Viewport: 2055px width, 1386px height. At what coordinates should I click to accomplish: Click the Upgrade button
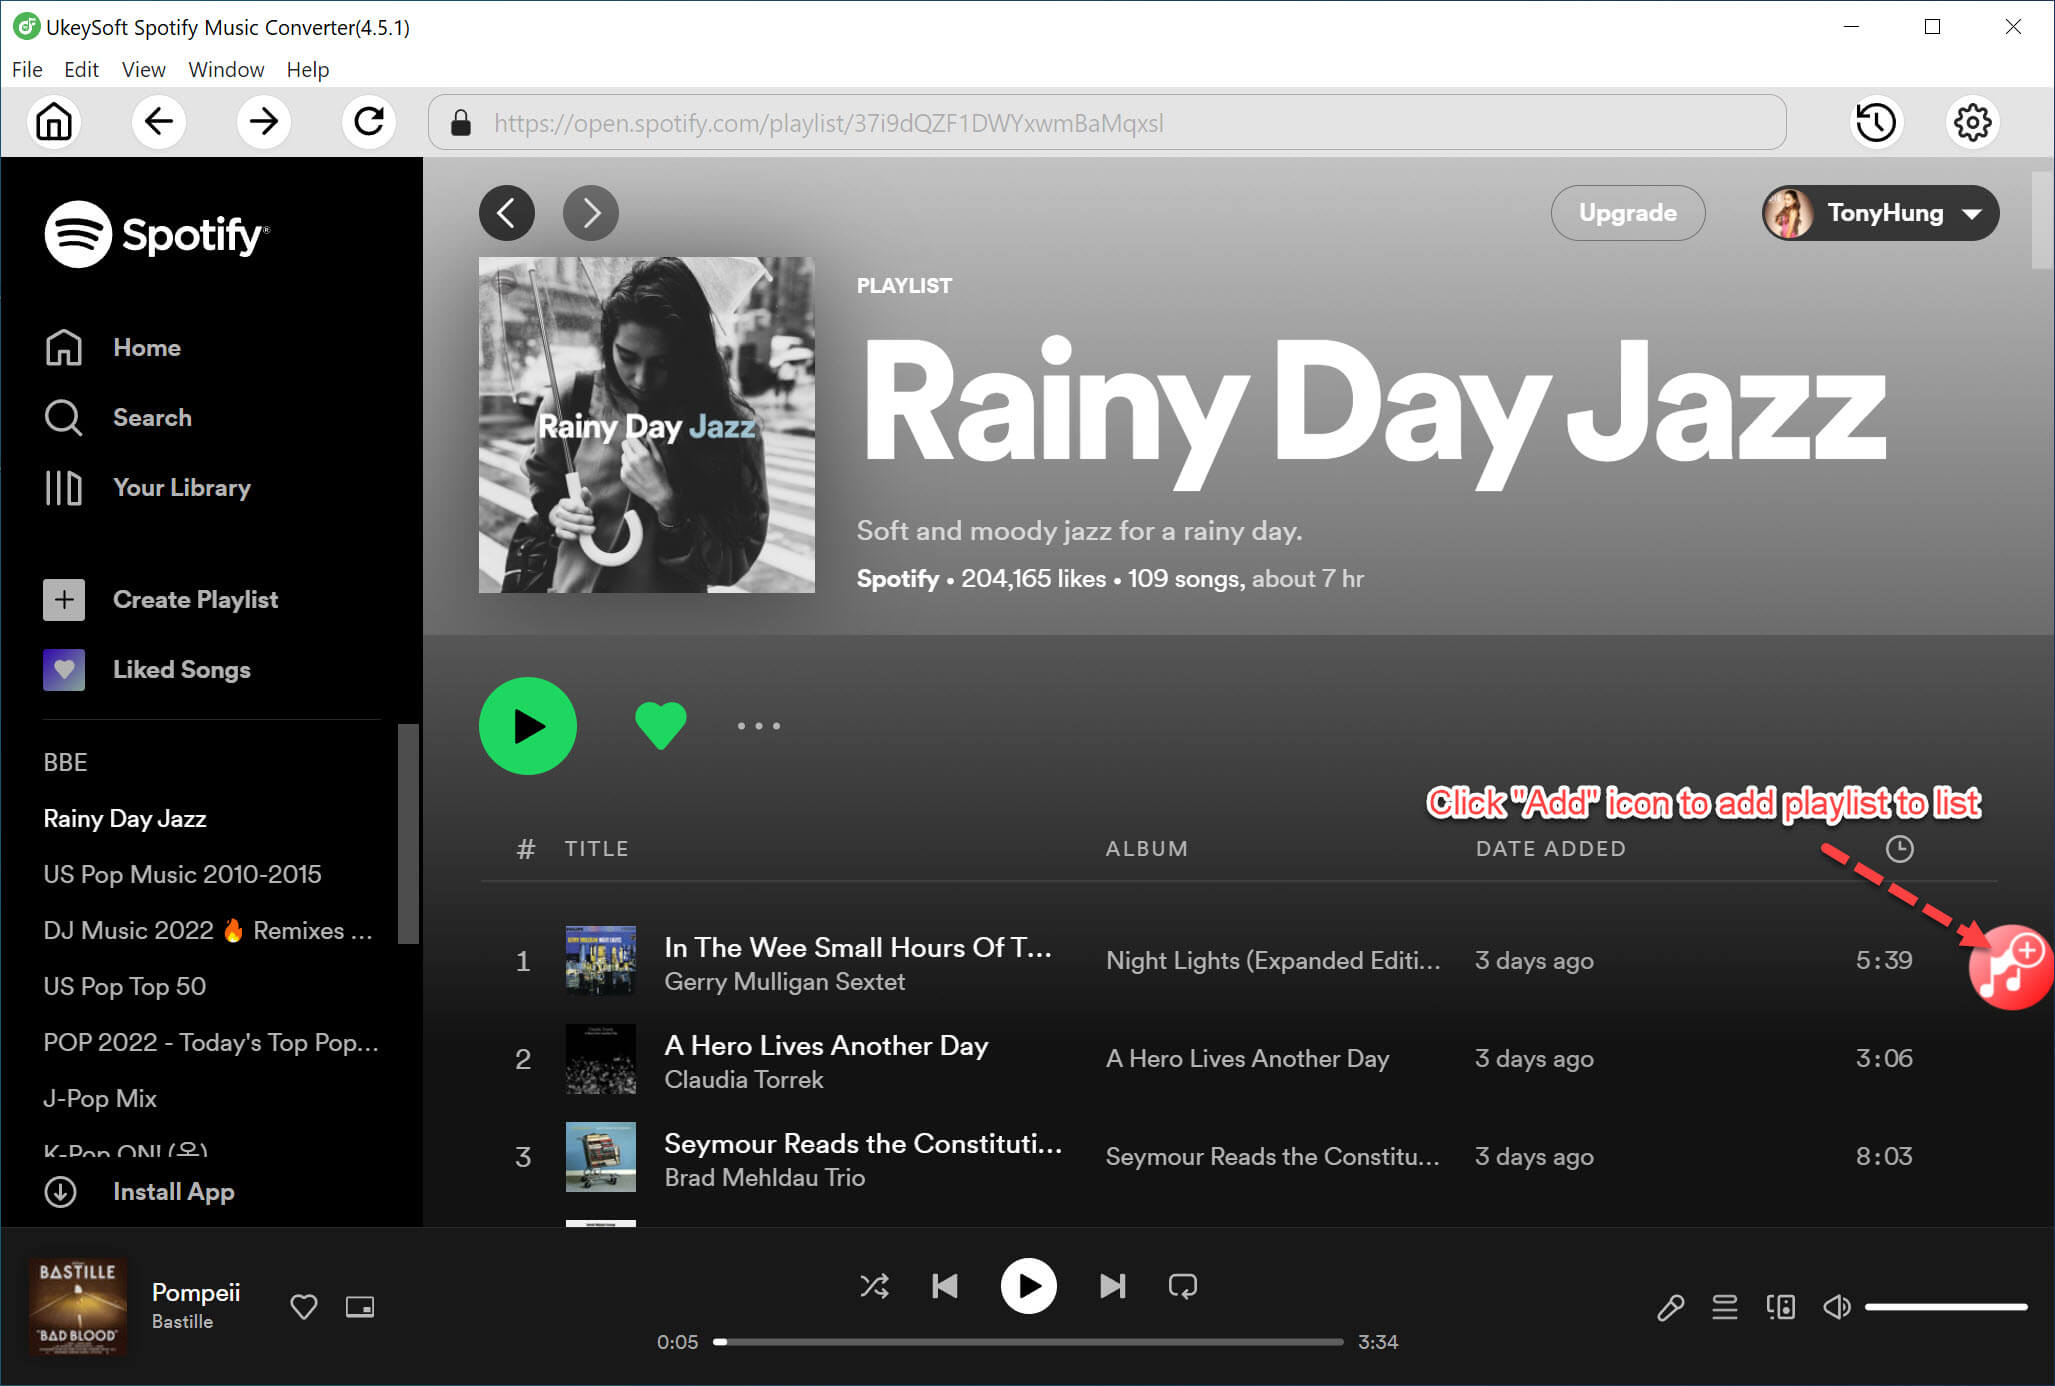1627,212
